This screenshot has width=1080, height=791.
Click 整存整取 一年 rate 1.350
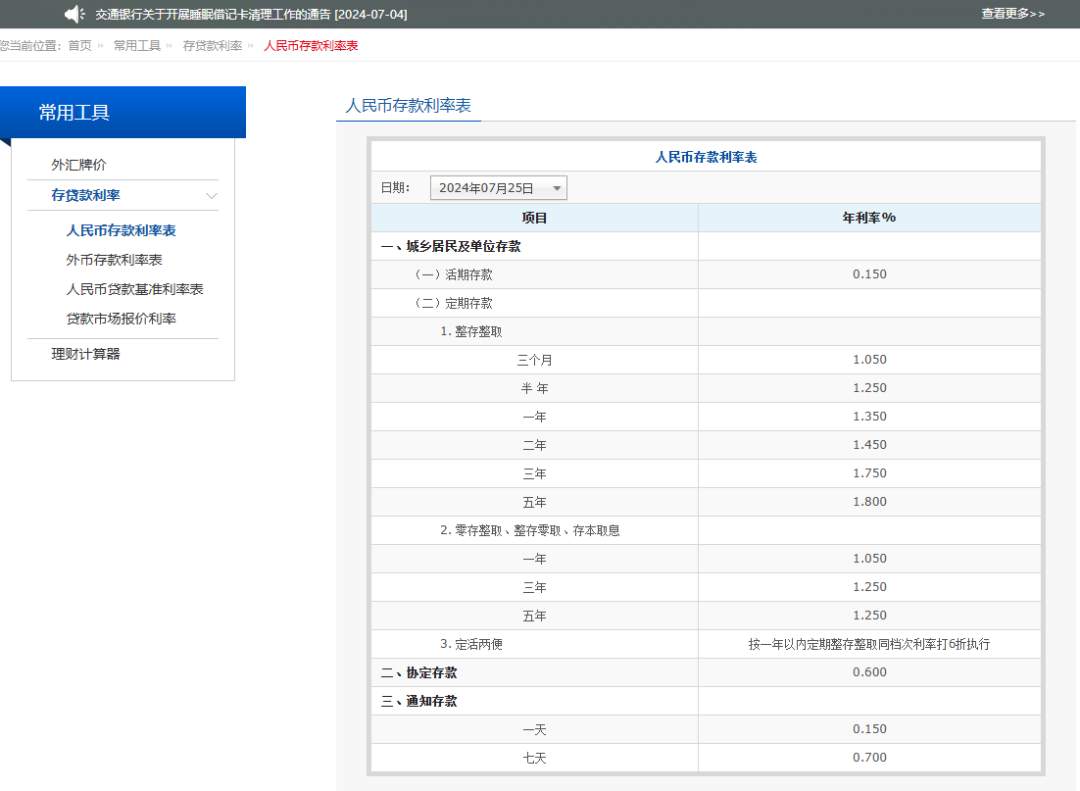pyautogui.click(x=870, y=416)
